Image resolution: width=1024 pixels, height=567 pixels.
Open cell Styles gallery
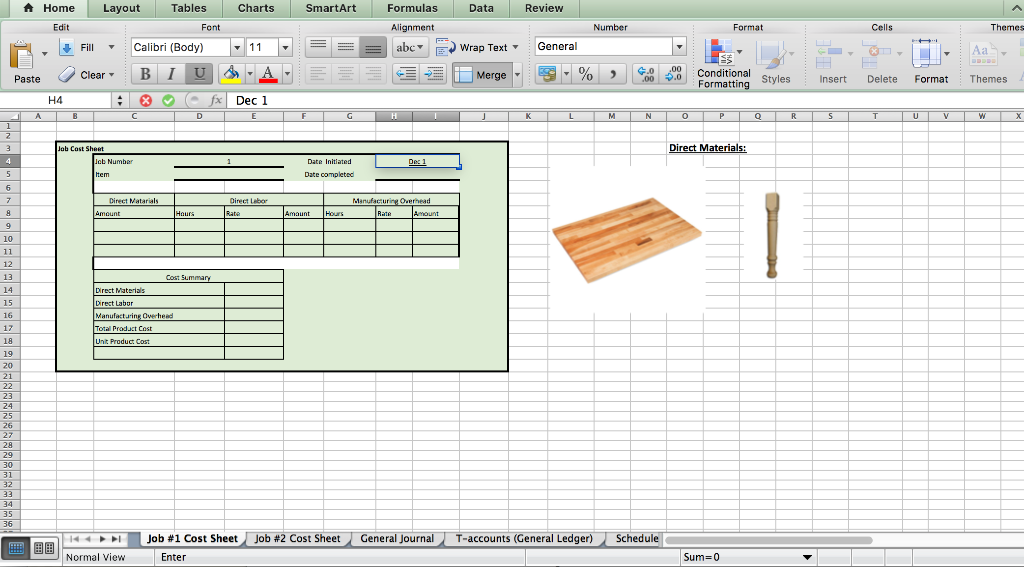coord(775,62)
